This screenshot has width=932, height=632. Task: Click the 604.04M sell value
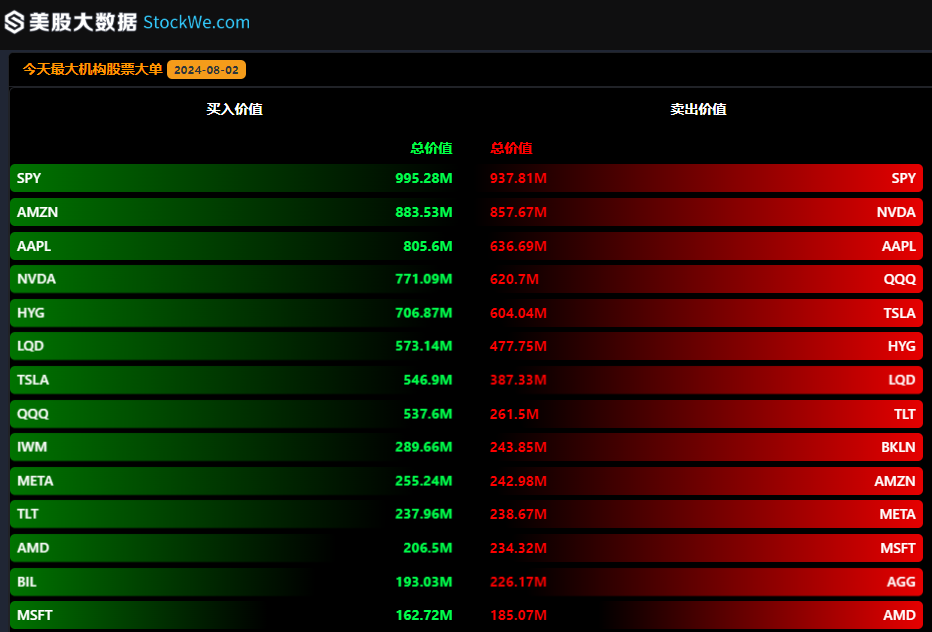518,313
